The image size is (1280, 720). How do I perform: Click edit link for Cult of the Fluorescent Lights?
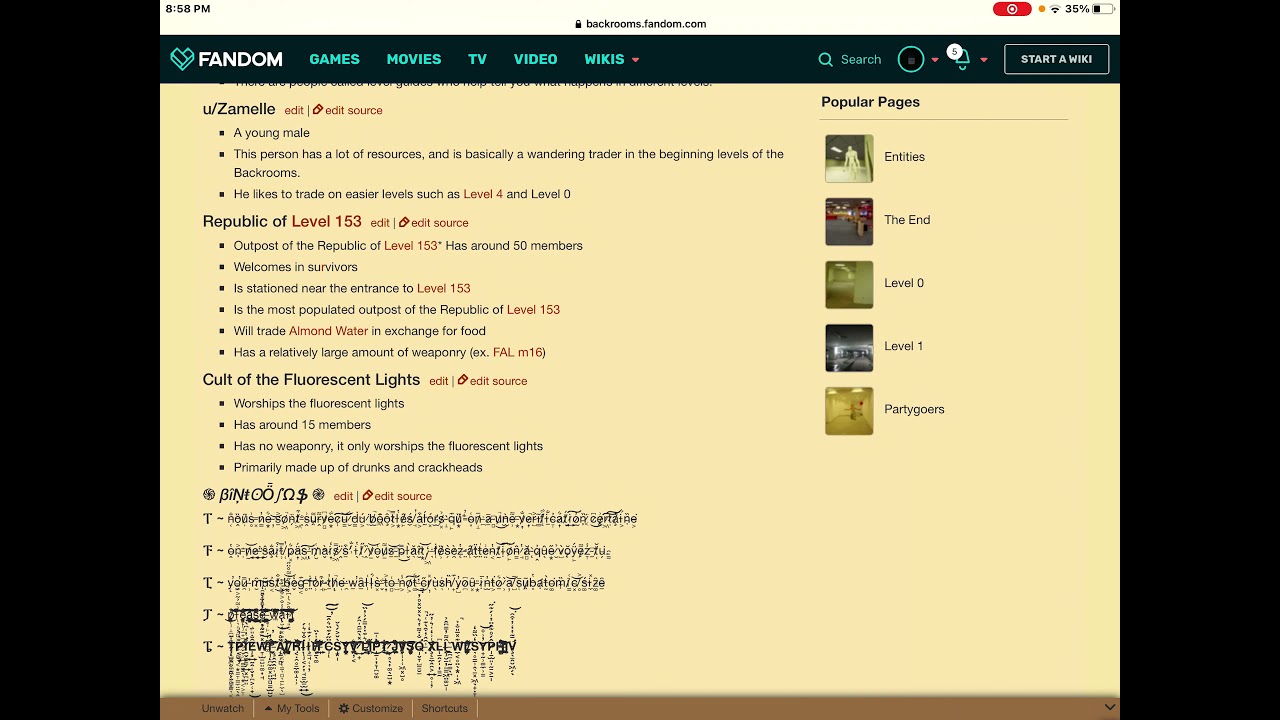pyautogui.click(x=439, y=381)
